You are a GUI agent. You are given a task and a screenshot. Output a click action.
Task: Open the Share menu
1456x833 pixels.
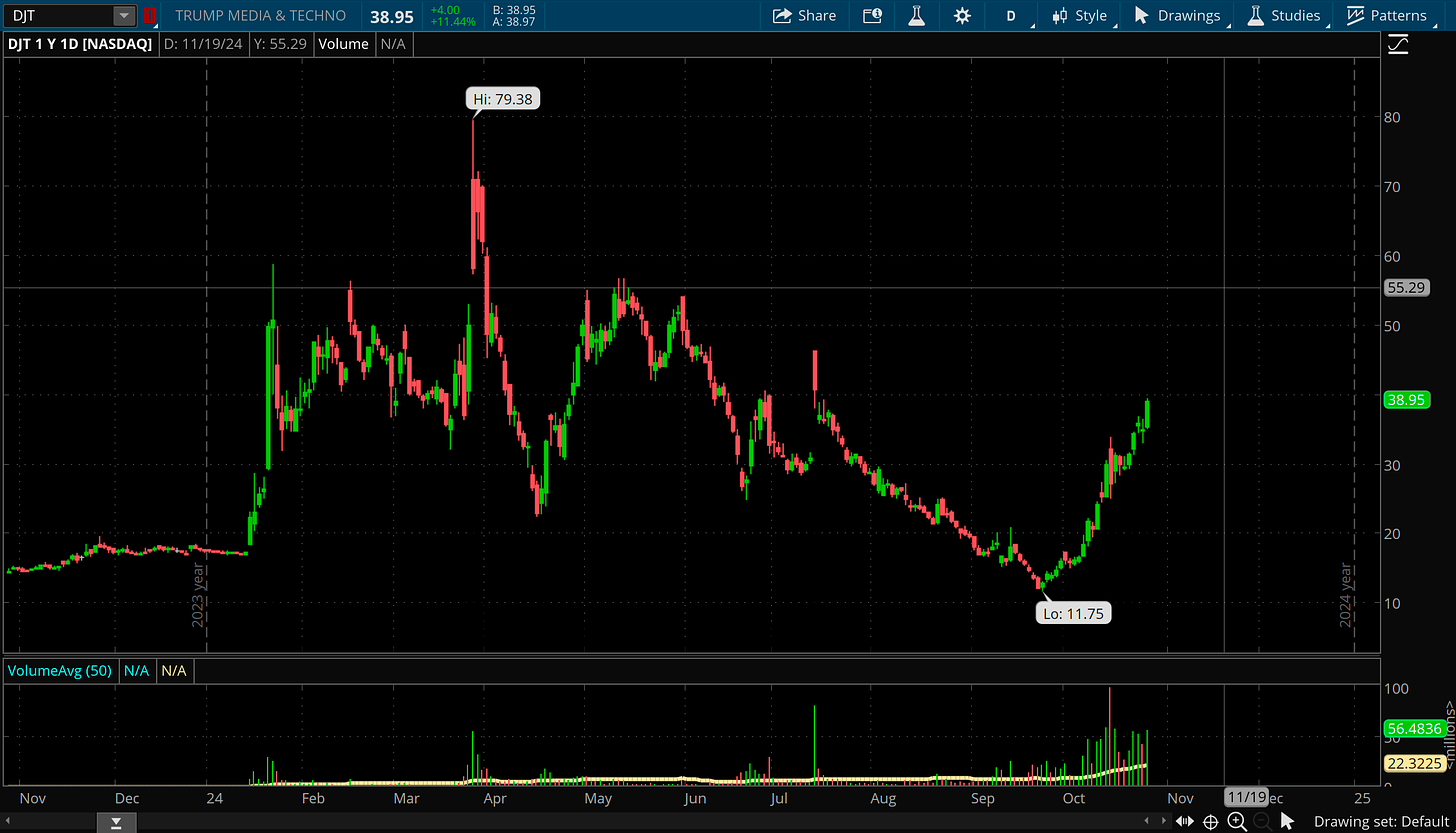[804, 16]
